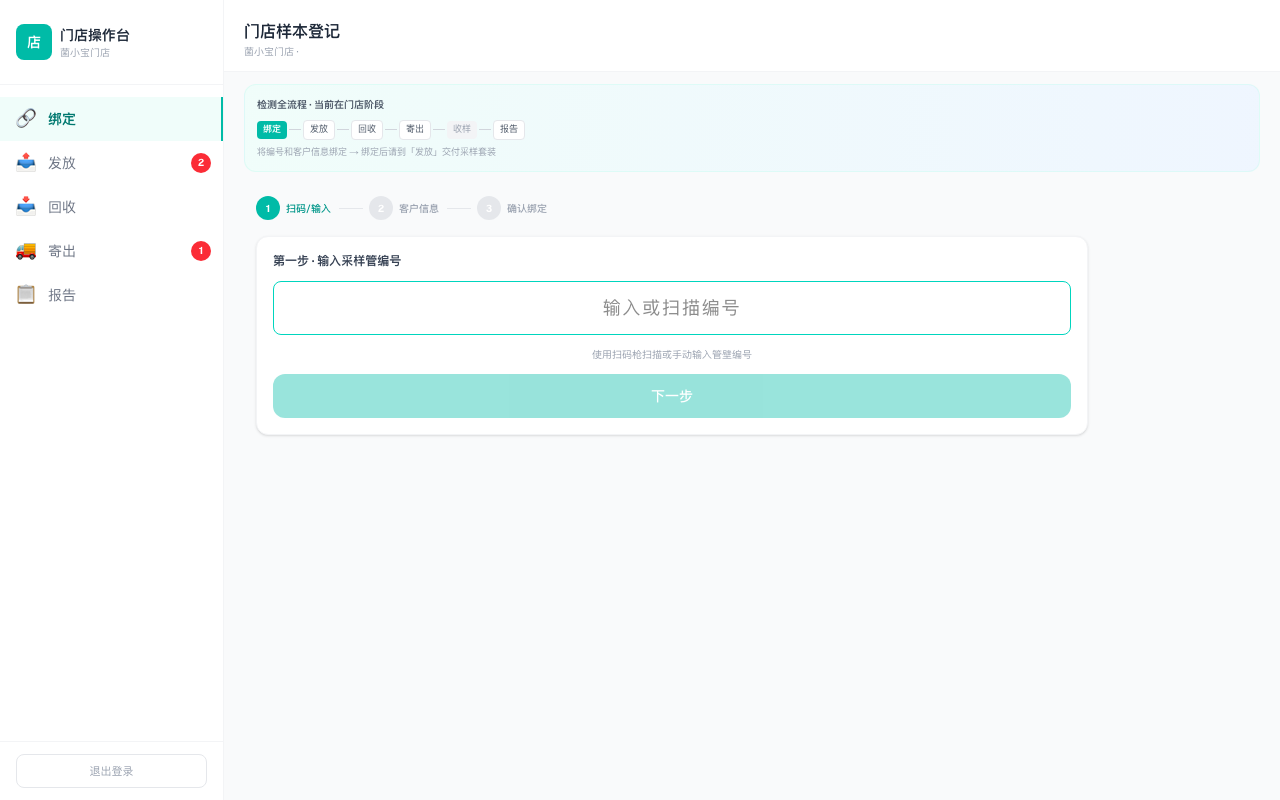Click the red badge 1 on 寄出
Viewport: 1280px width, 800px height.
point(201,251)
